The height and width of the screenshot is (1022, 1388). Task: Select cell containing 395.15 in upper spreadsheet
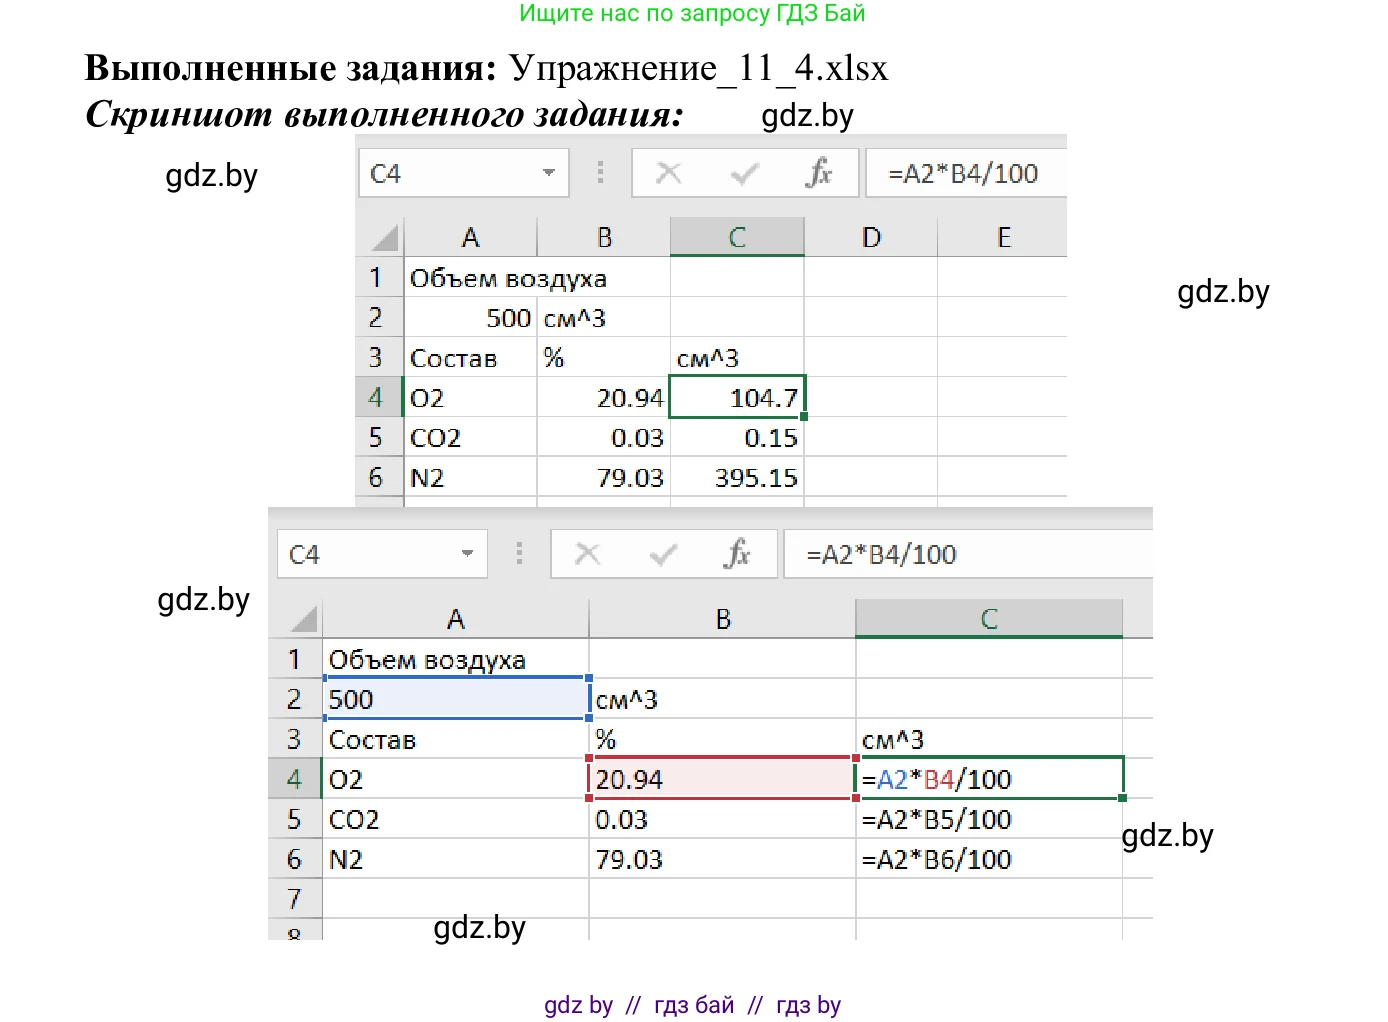737,478
